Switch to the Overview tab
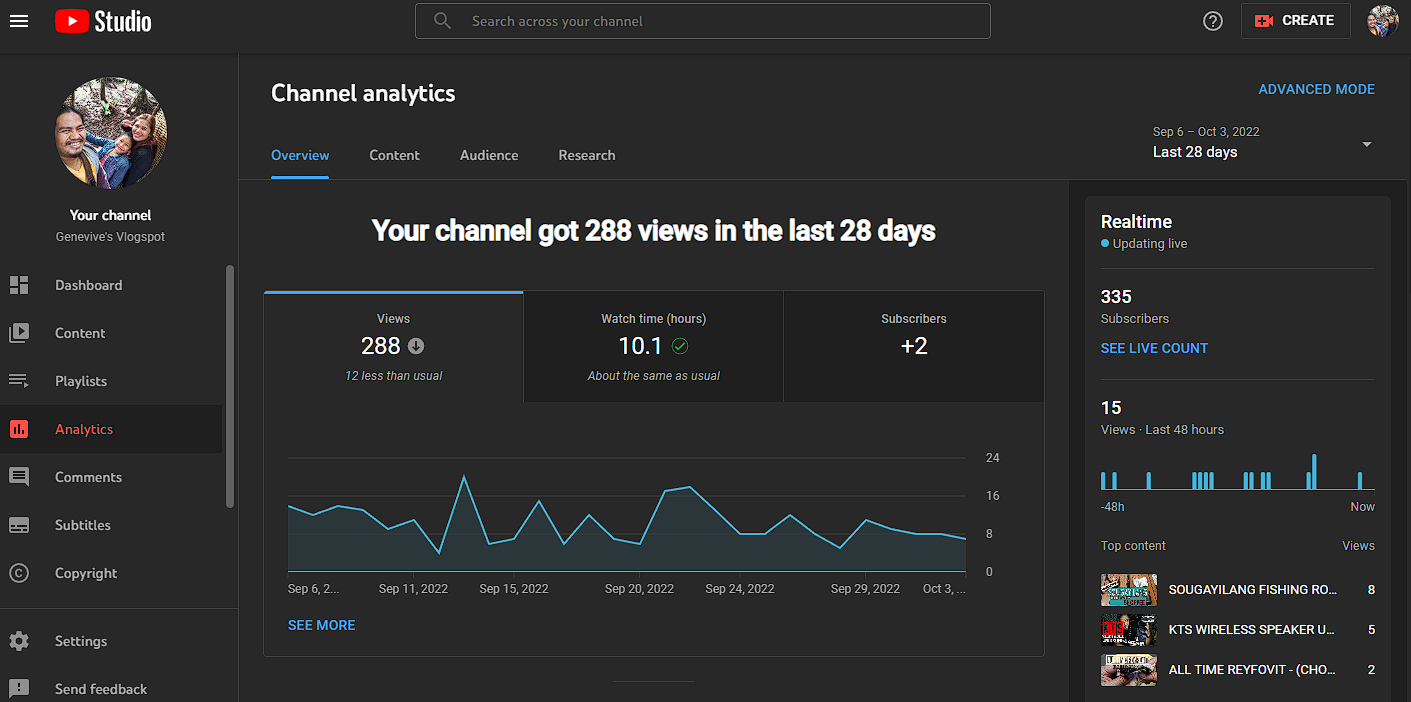 click(x=300, y=155)
